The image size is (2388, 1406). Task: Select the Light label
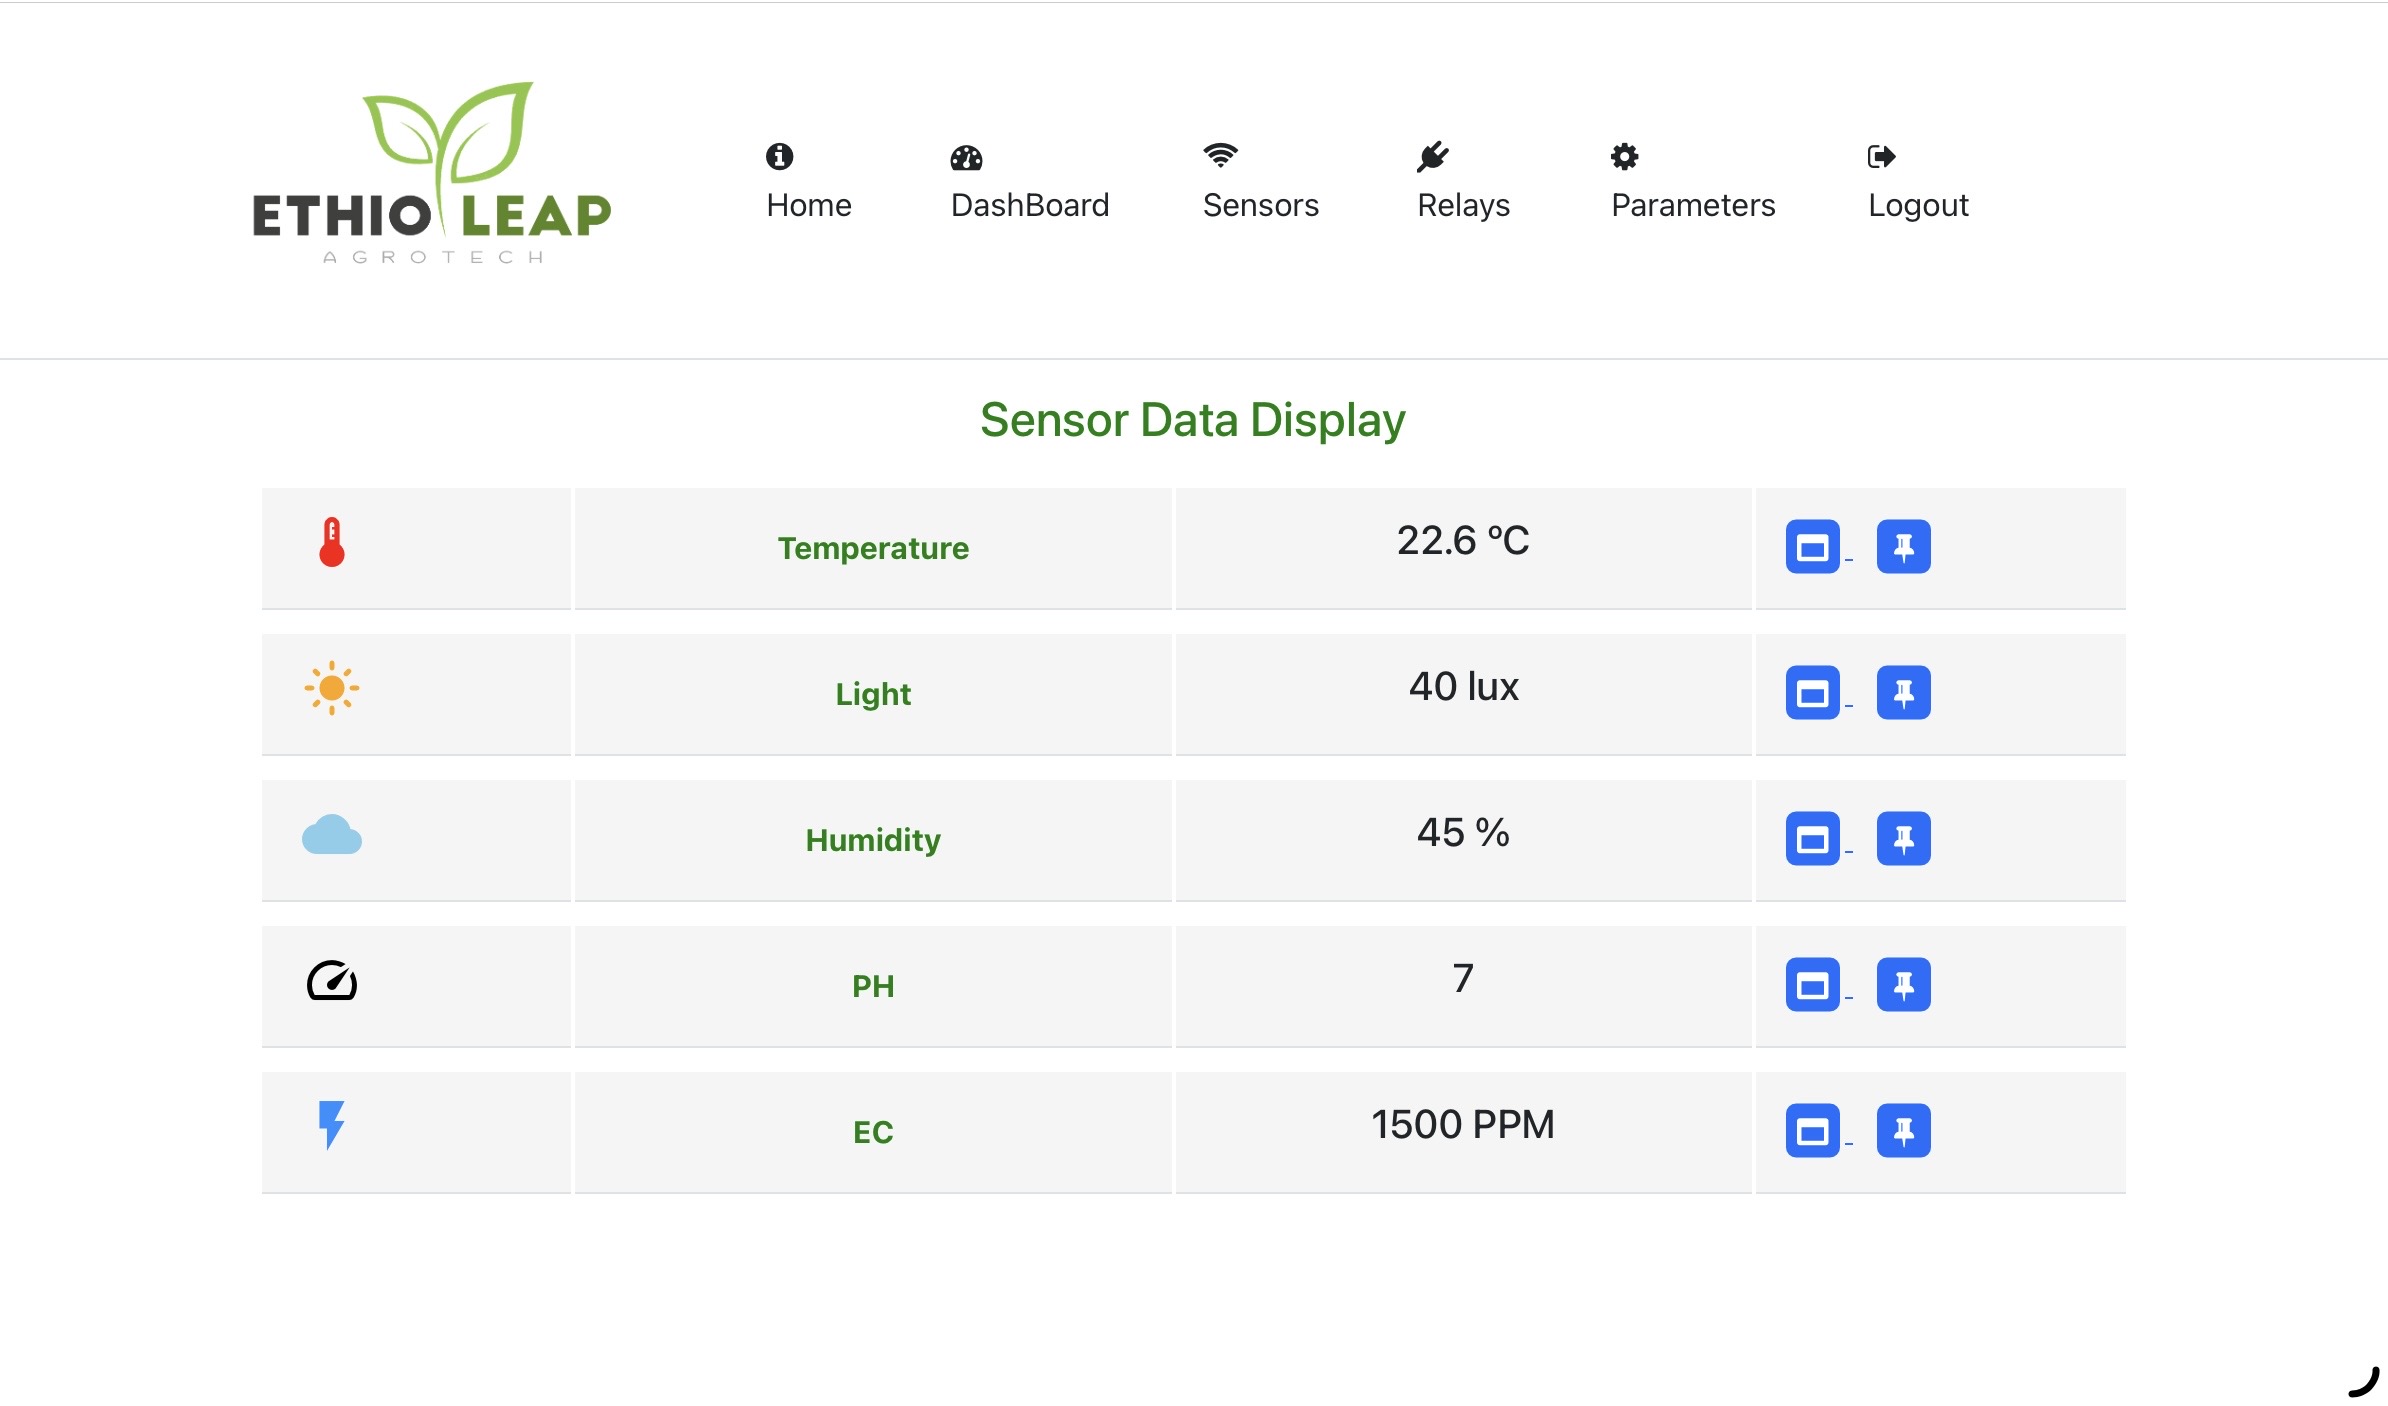[873, 694]
